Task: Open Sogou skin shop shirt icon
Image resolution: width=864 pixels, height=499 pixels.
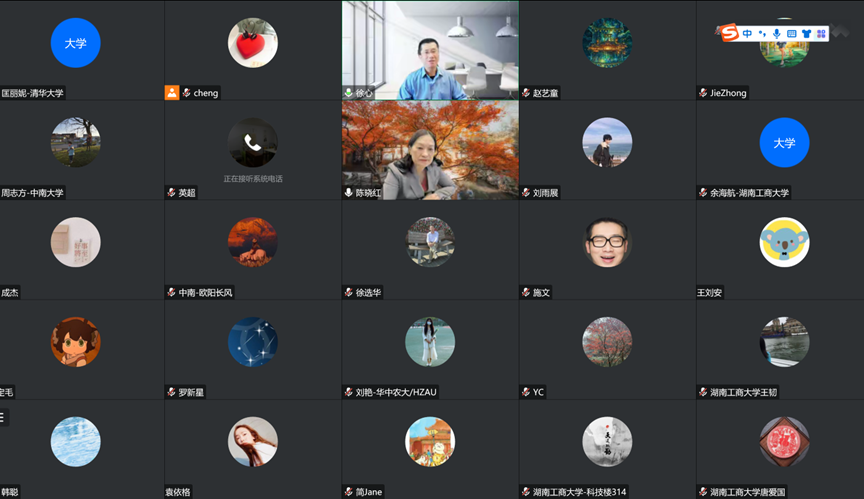Action: (x=806, y=34)
